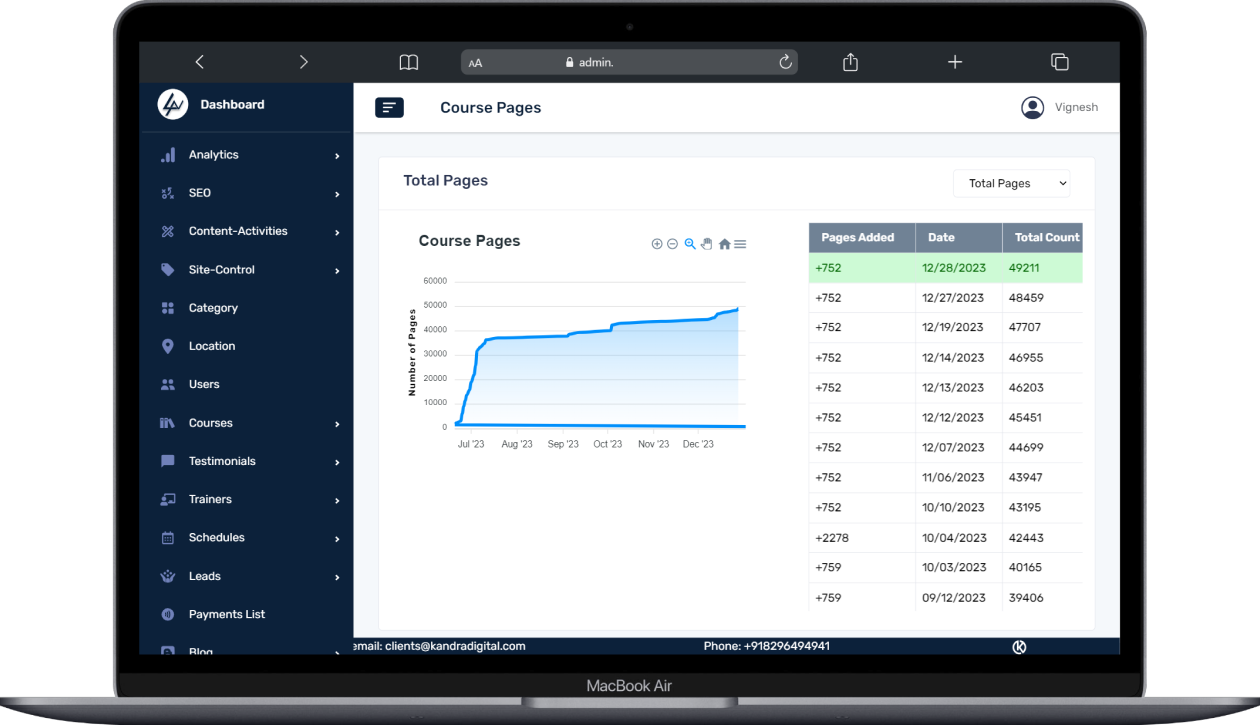1260x725 pixels.
Task: Click the clients@kandradigital.com email link
Action: click(455, 646)
